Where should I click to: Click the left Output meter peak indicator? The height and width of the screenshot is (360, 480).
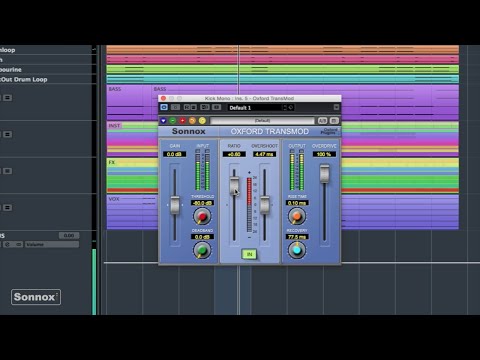pyautogui.click(x=292, y=151)
